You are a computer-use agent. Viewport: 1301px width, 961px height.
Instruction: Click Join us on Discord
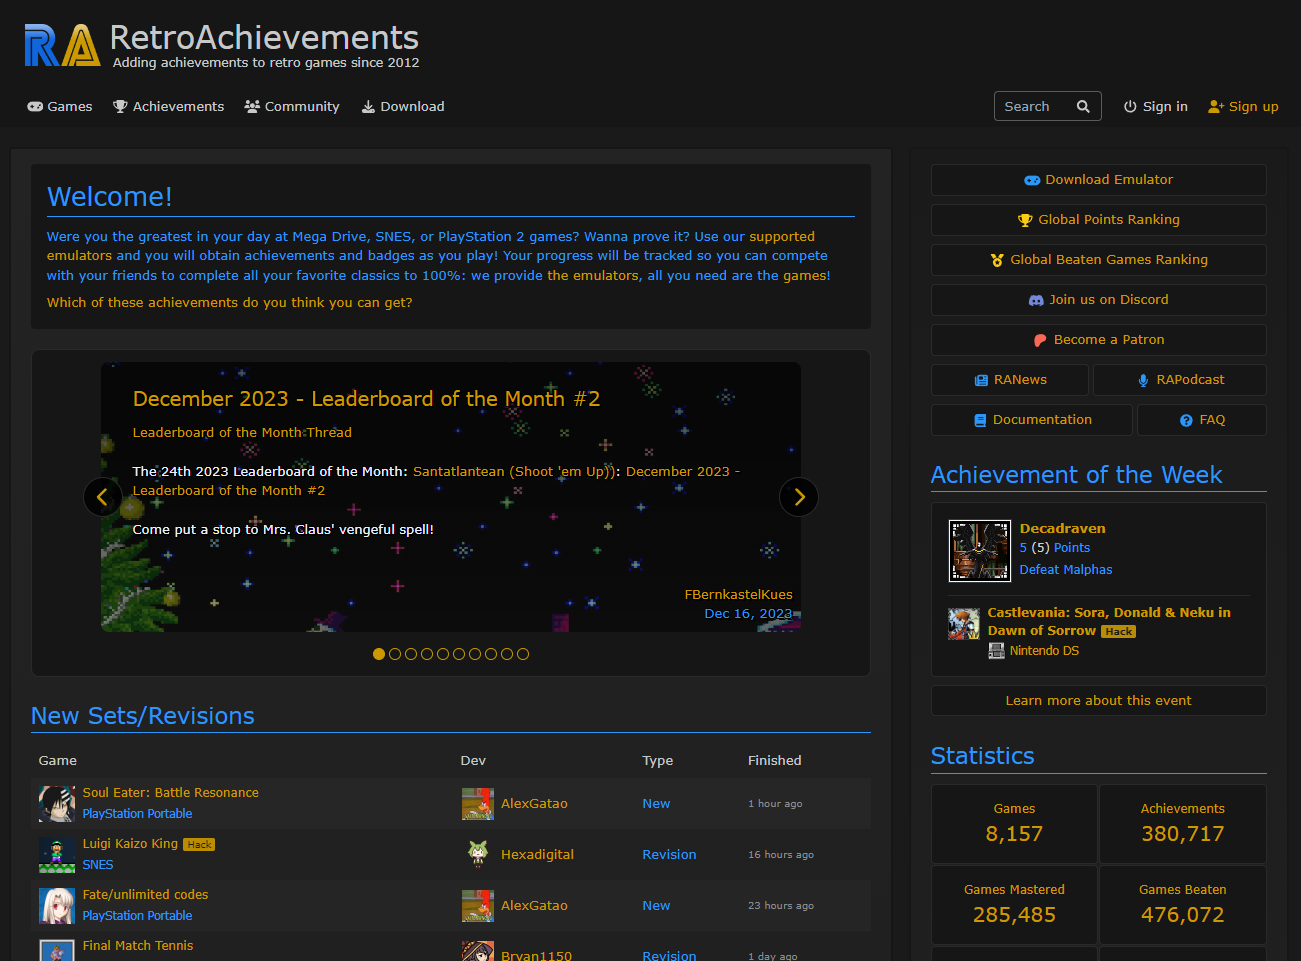1099,300
